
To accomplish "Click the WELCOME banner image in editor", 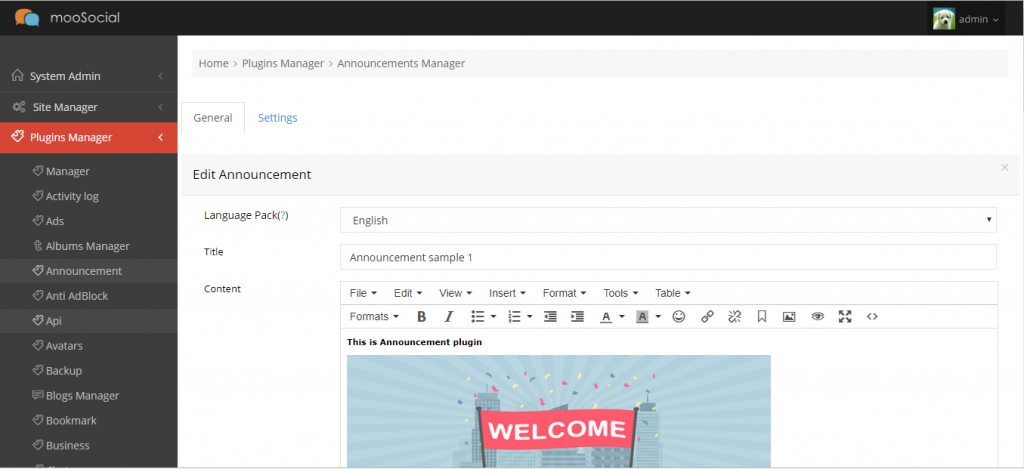I will [x=558, y=412].
